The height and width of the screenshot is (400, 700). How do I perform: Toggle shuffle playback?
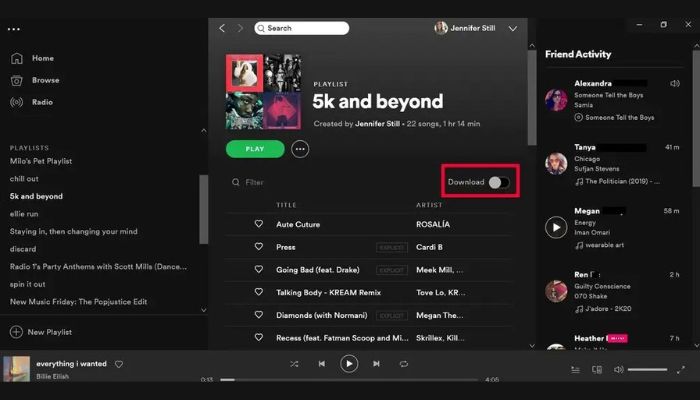point(294,364)
